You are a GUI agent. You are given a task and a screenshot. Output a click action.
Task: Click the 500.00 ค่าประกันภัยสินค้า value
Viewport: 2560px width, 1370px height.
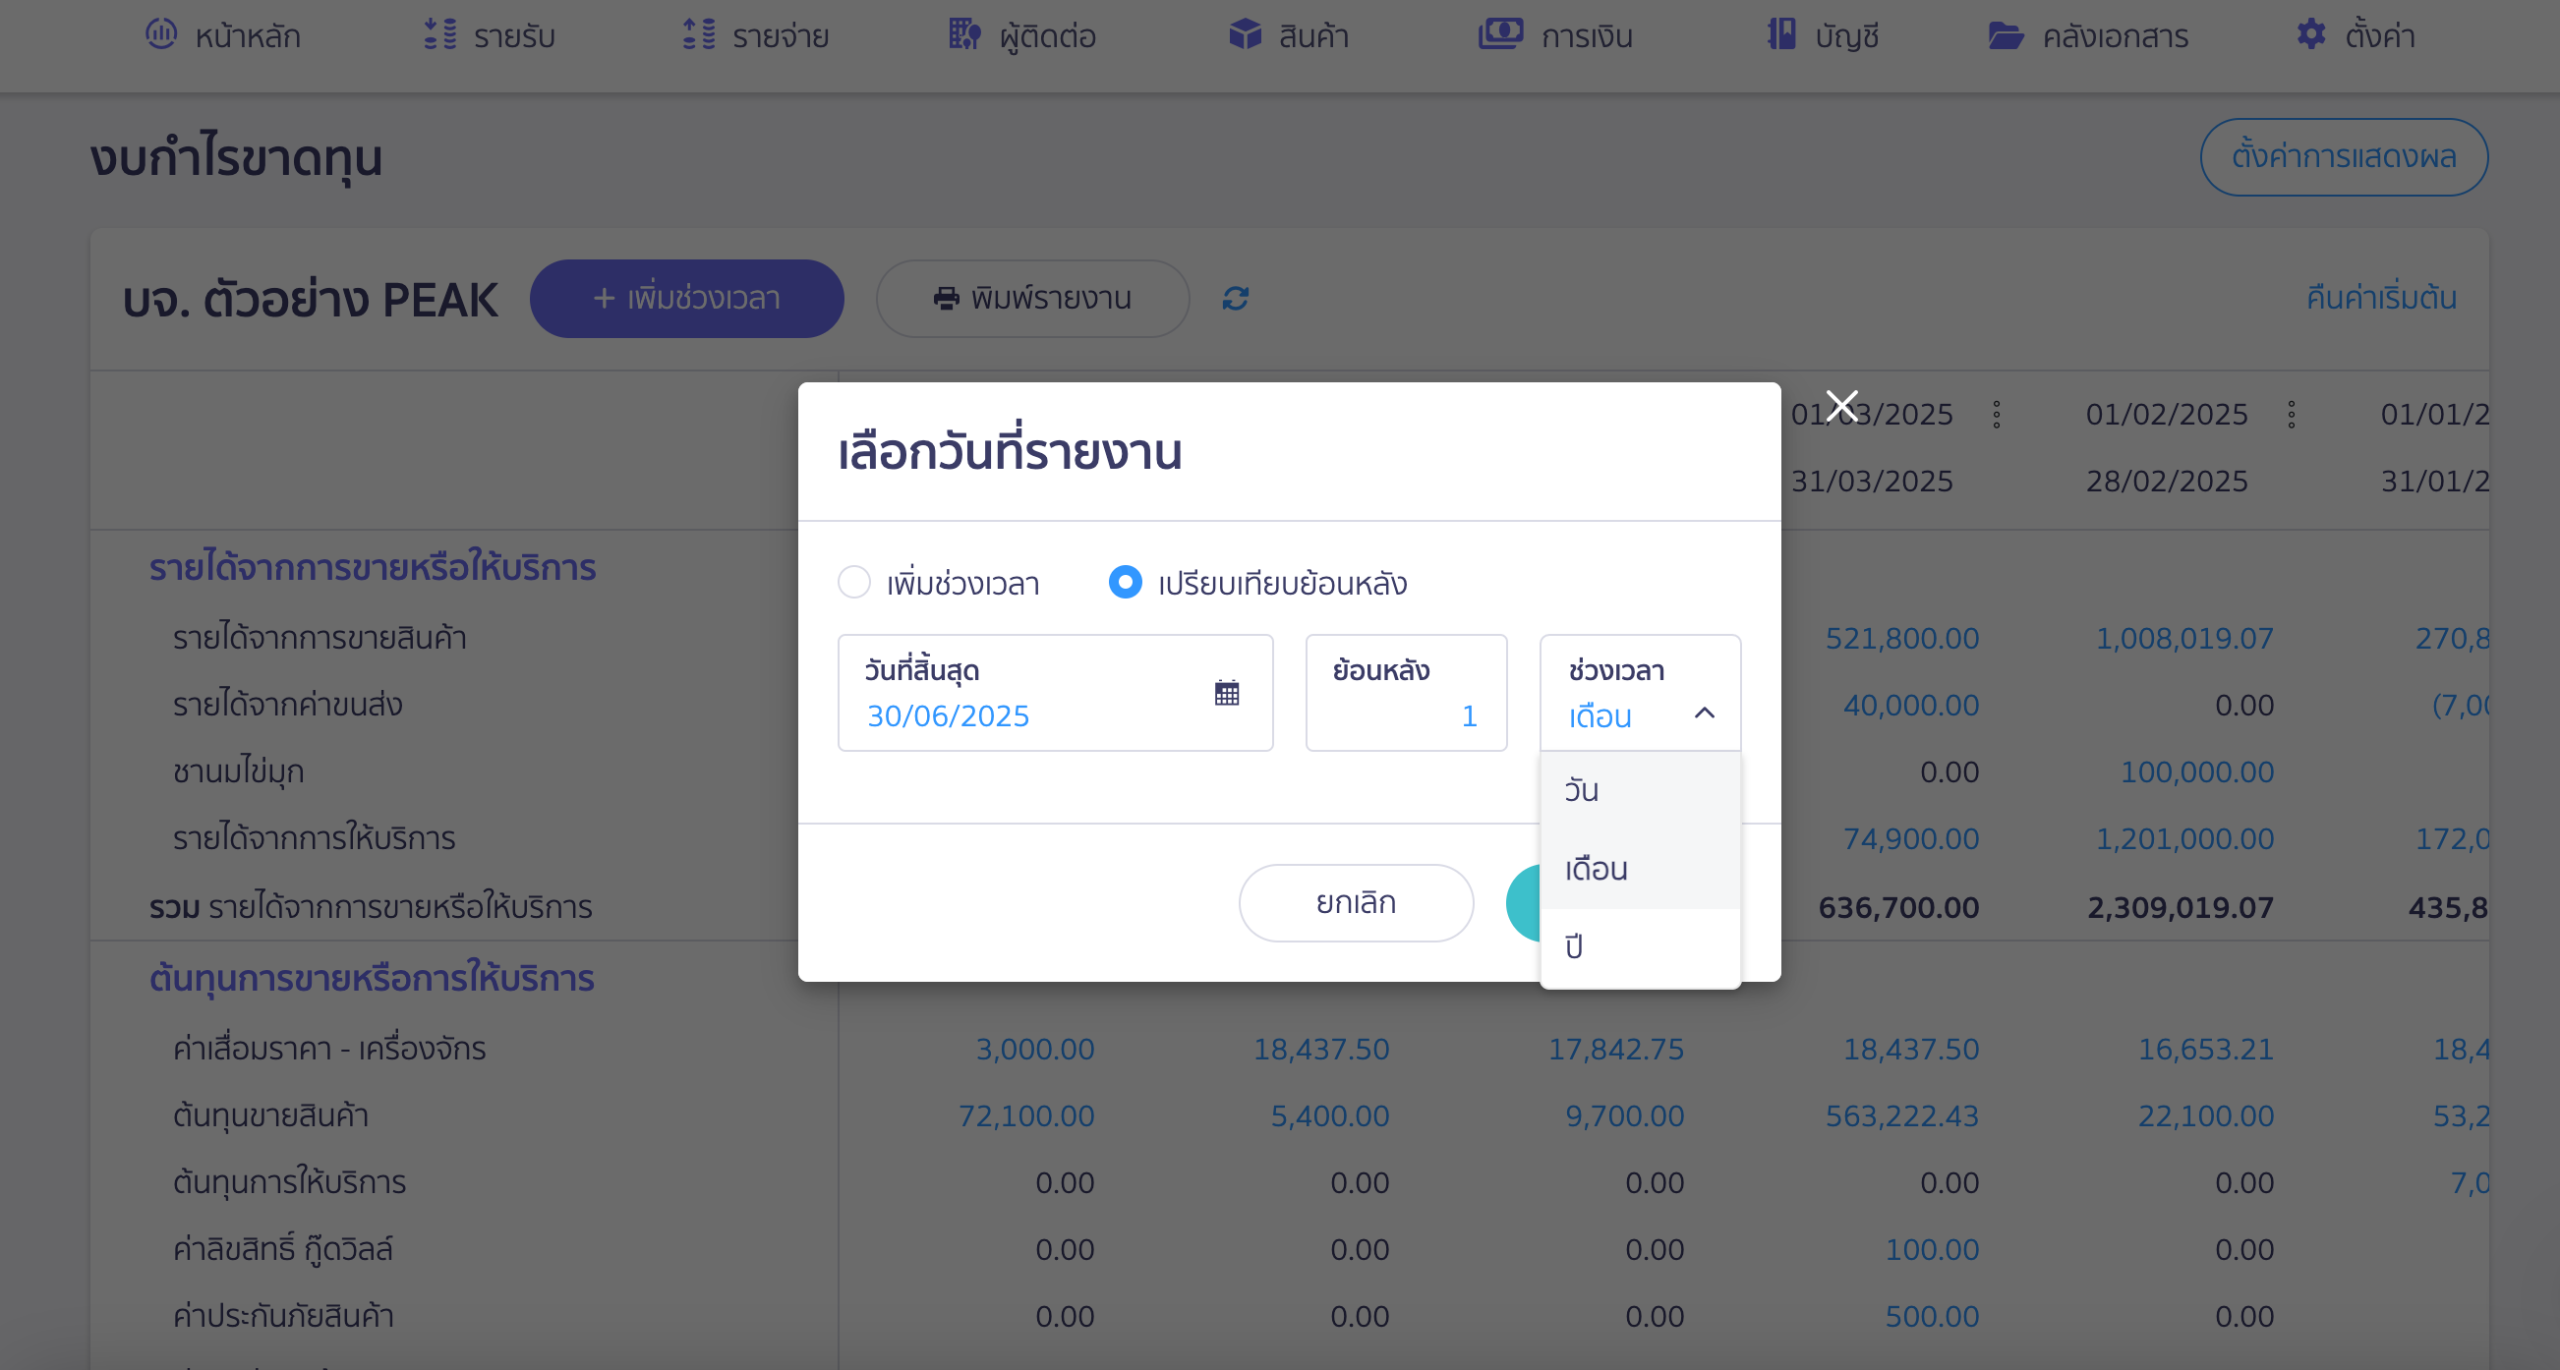click(x=1932, y=1317)
